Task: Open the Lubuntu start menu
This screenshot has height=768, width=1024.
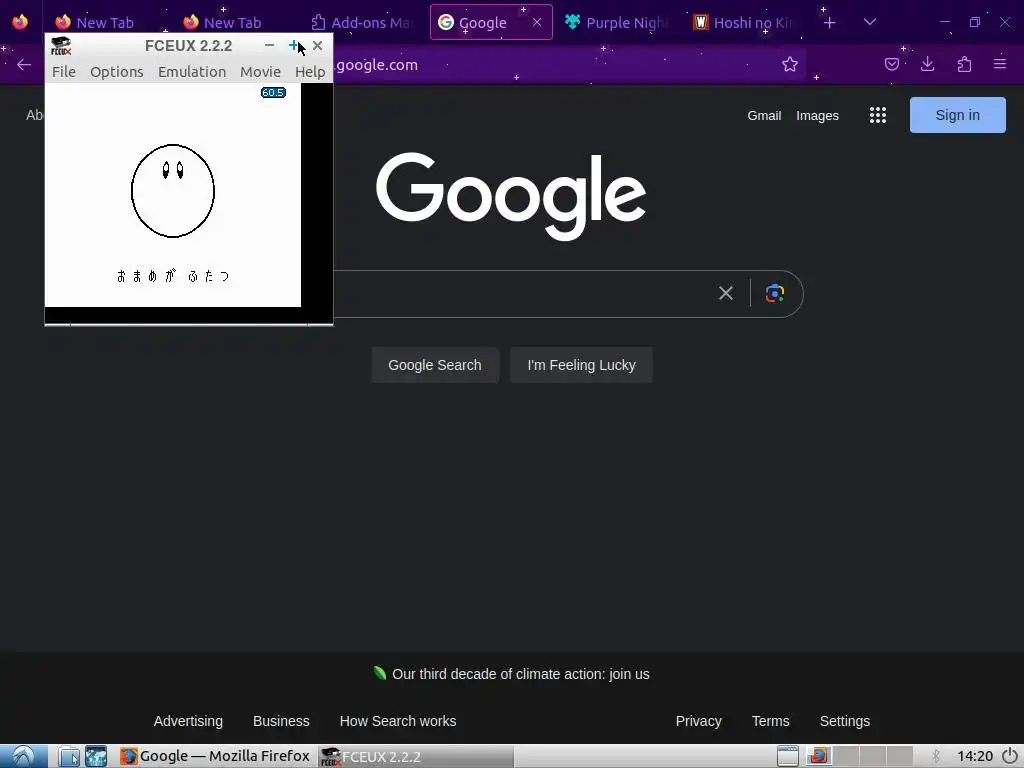Action: pyautogui.click(x=24, y=756)
